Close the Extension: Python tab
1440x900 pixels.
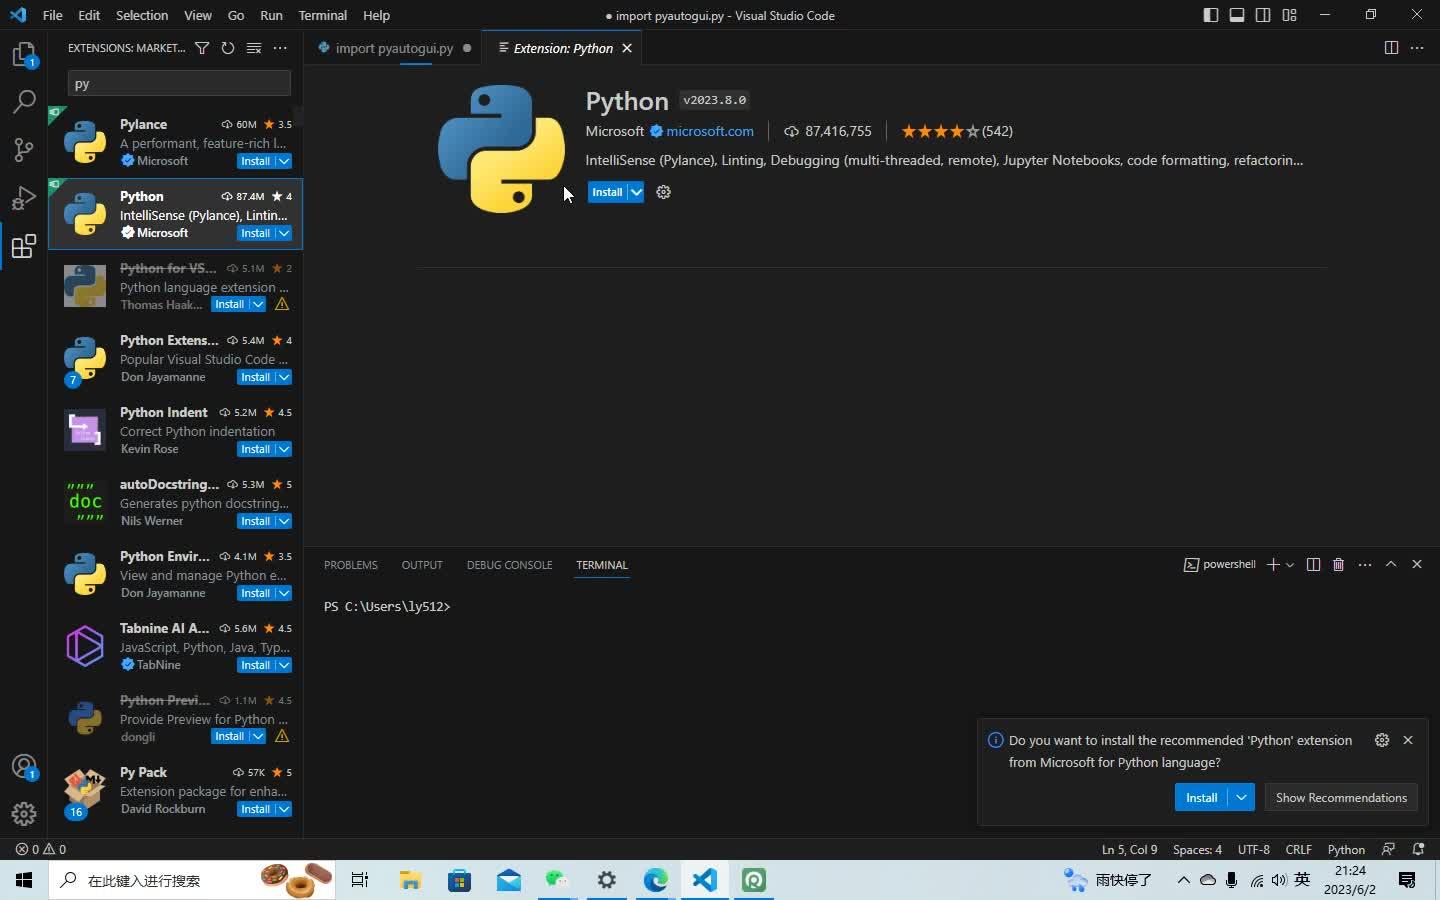(627, 48)
